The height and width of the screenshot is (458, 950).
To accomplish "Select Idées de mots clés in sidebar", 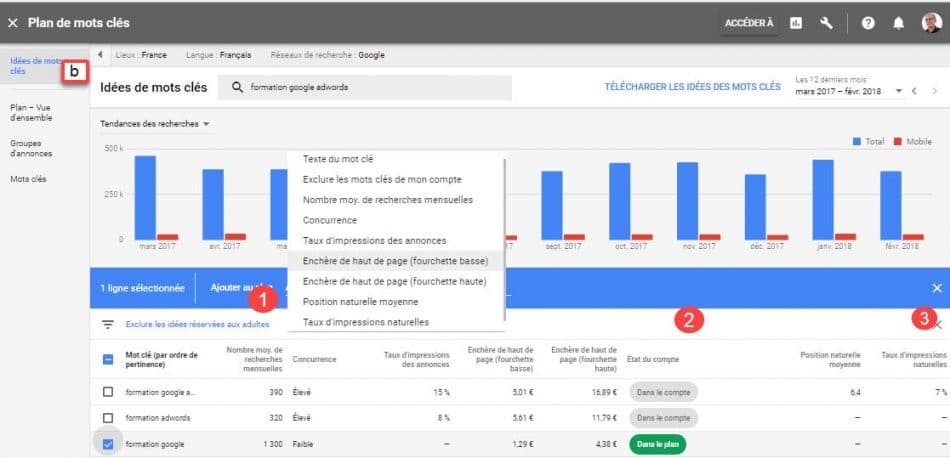I will pos(35,65).
